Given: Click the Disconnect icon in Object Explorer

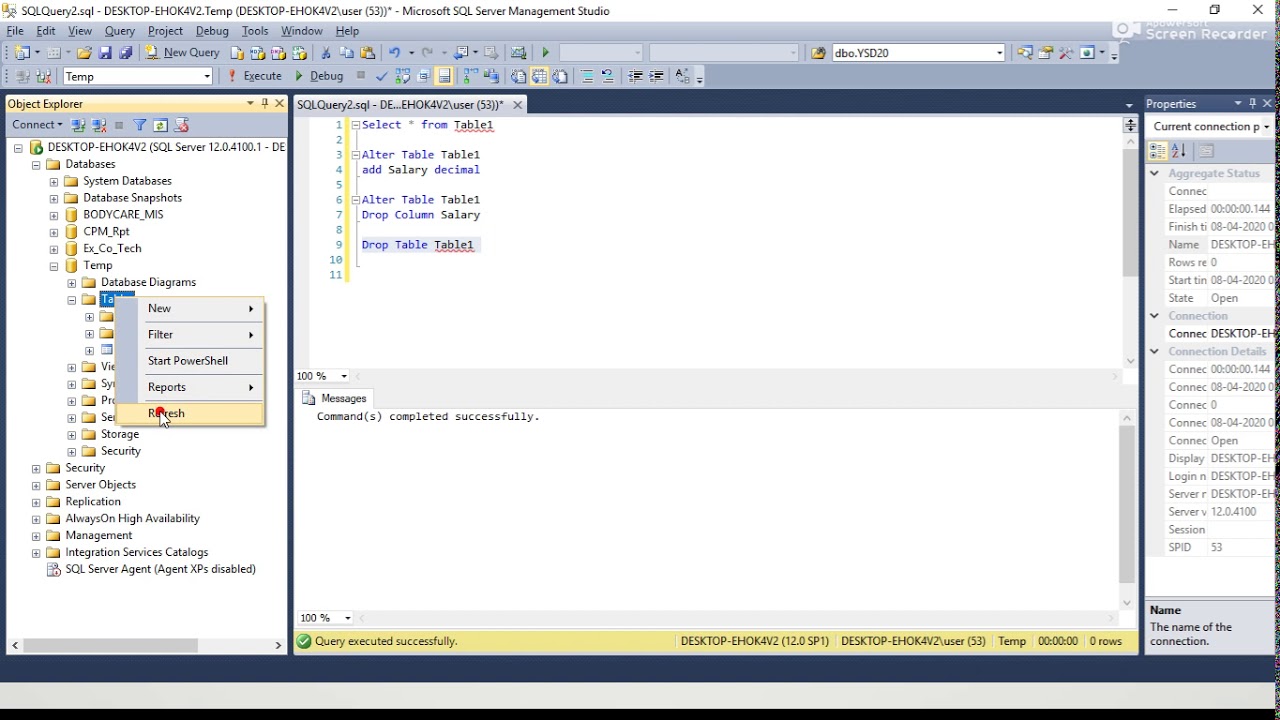Looking at the screenshot, I should [x=99, y=125].
